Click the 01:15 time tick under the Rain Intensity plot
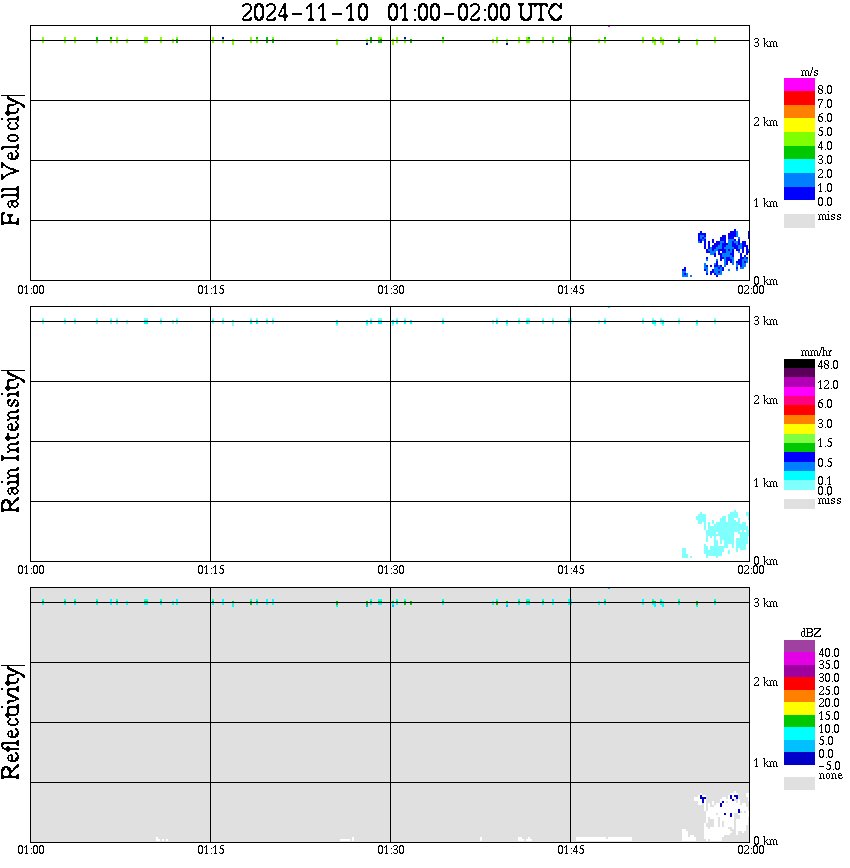 pos(211,570)
